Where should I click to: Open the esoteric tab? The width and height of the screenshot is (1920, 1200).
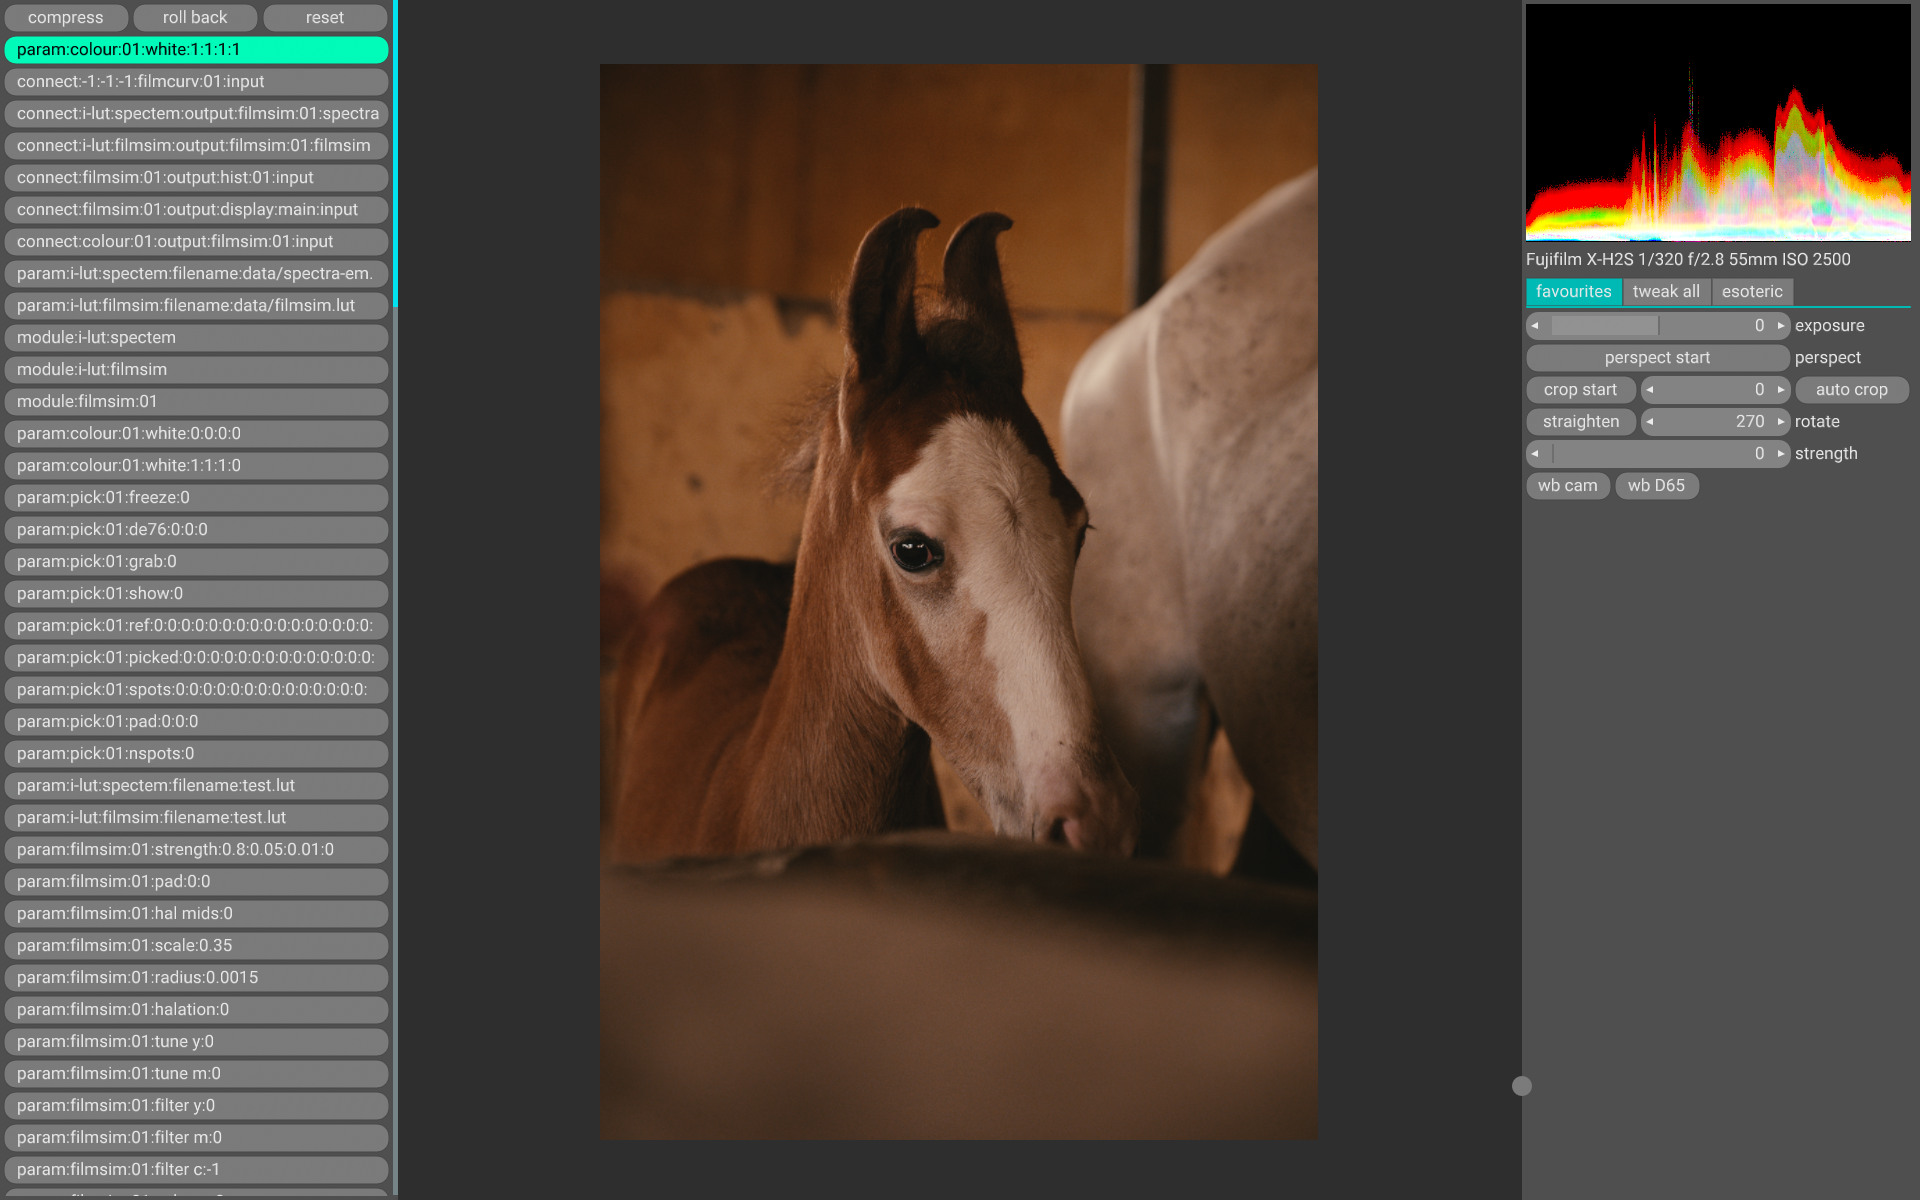(1751, 292)
